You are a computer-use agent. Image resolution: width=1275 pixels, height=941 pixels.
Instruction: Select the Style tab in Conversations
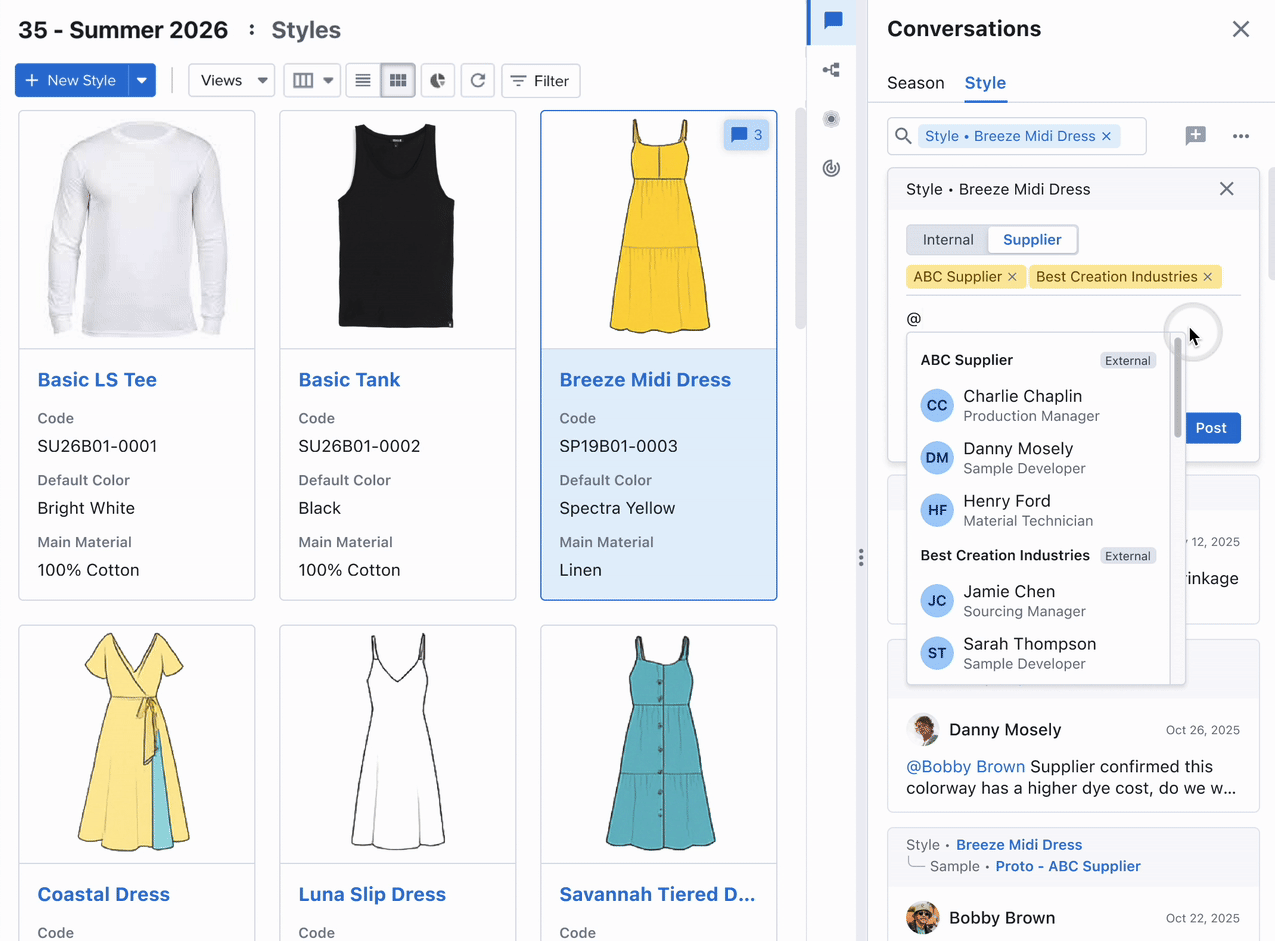pyautogui.click(x=985, y=83)
